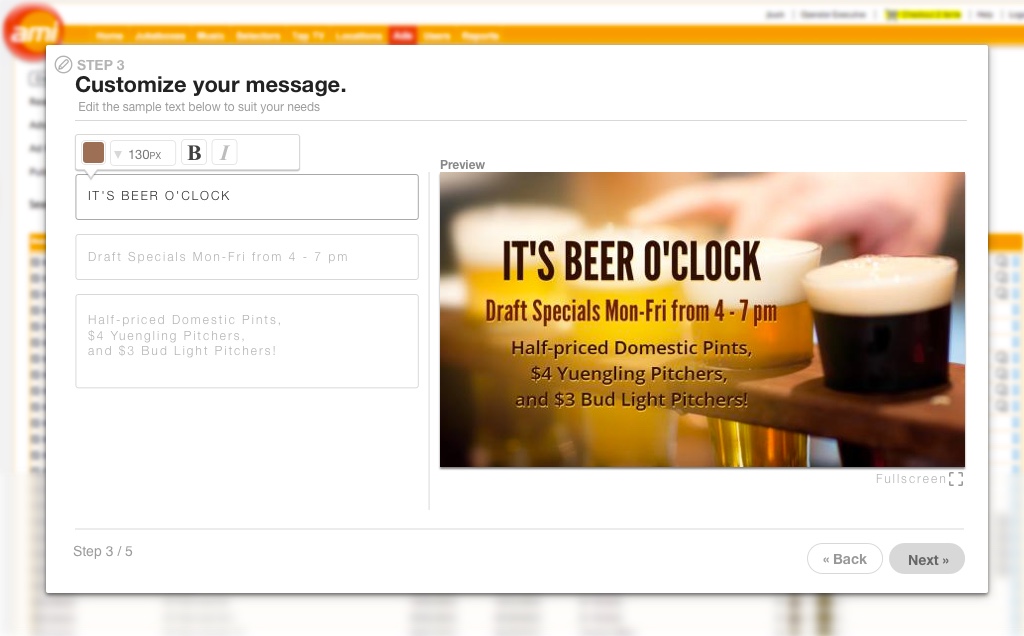Click the highlighted Ads tab
This screenshot has height=636, width=1024.
[x=403, y=36]
